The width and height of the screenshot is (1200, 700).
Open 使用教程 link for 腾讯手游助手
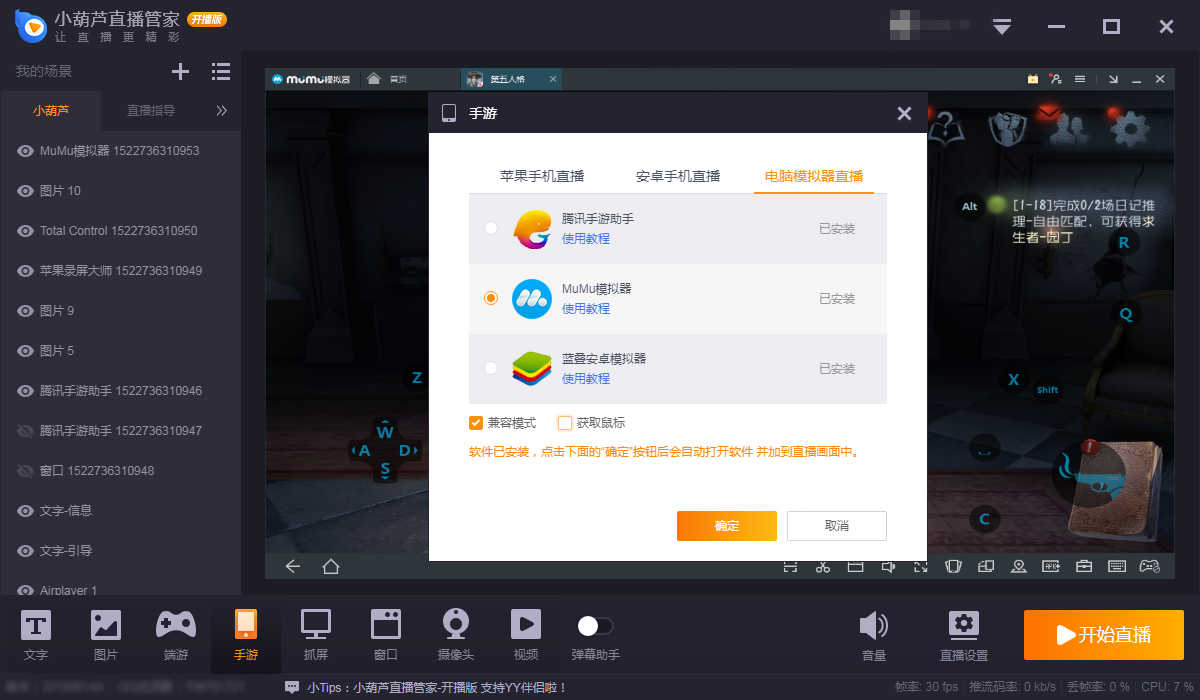click(x=586, y=239)
